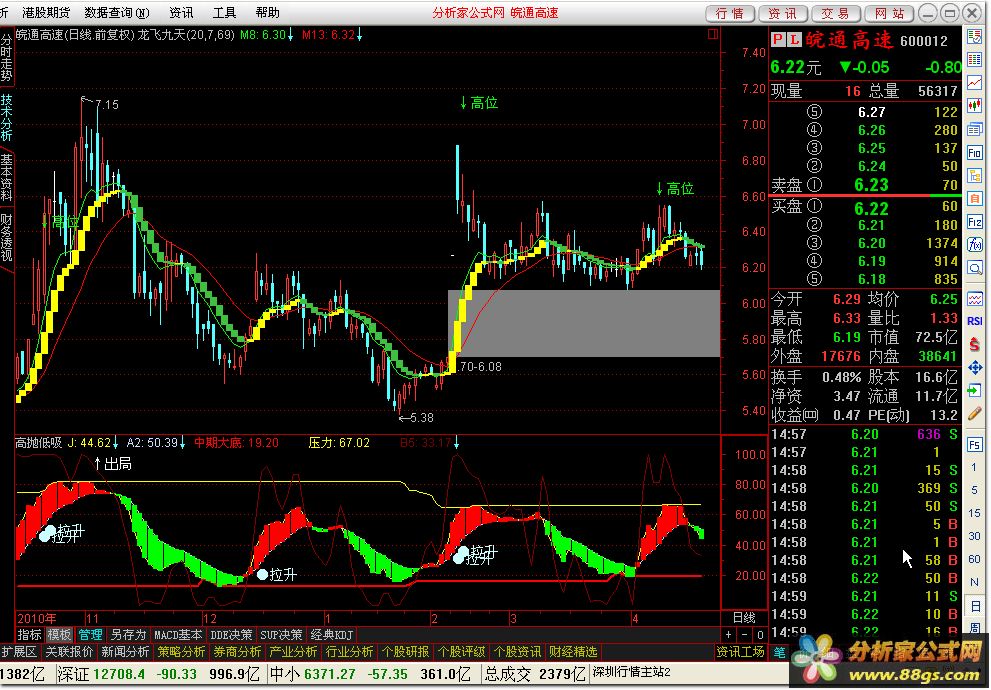This screenshot has height=690, width=991.
Task: Click the 资讯工场 button
Action: [741, 651]
